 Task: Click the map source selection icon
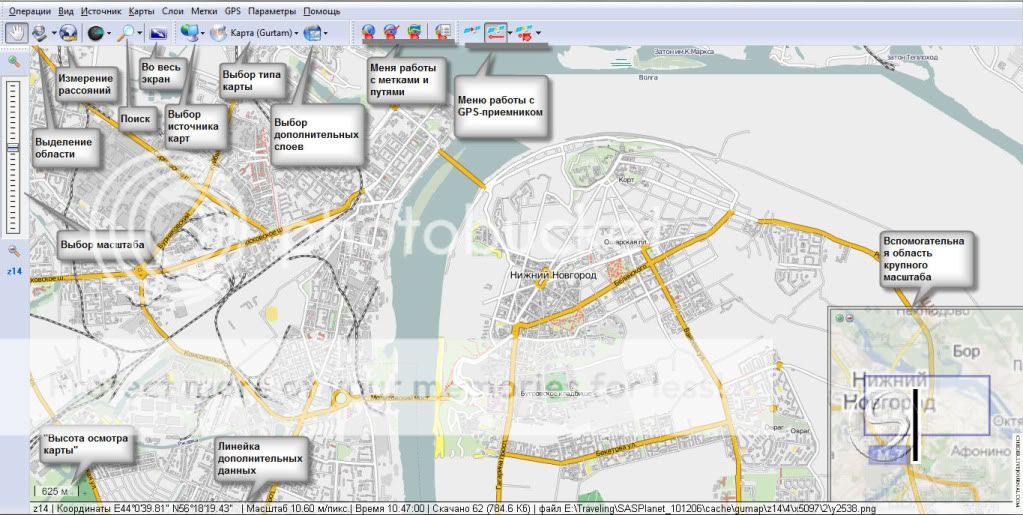(x=190, y=32)
